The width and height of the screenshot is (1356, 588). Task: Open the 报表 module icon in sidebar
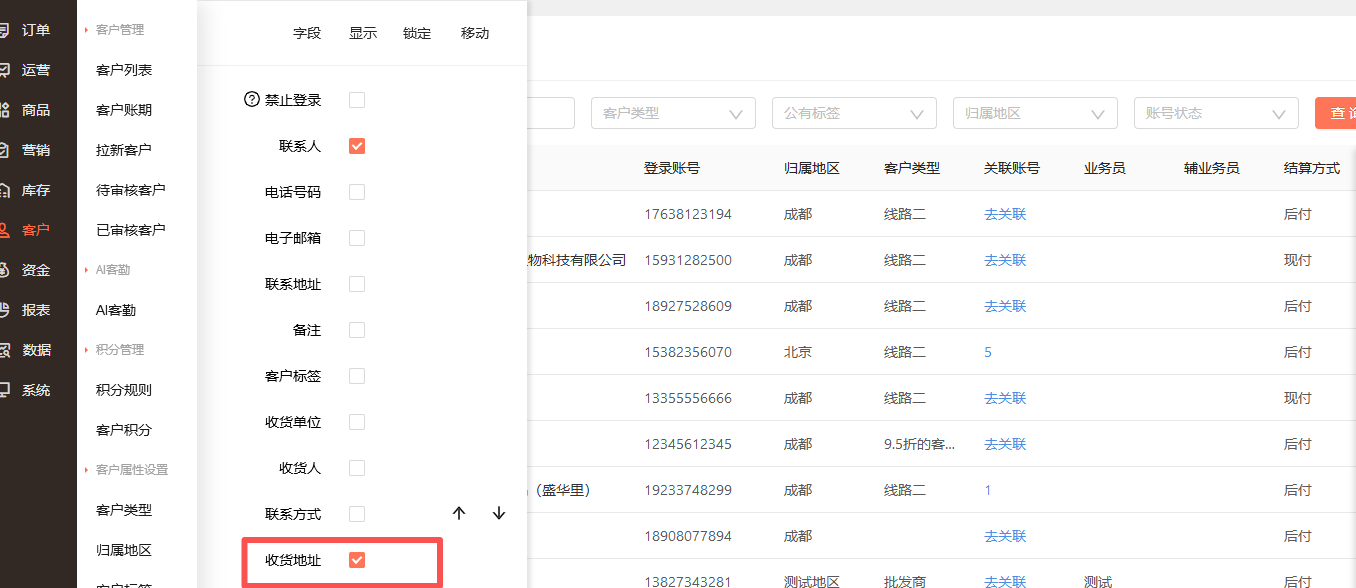(5, 310)
